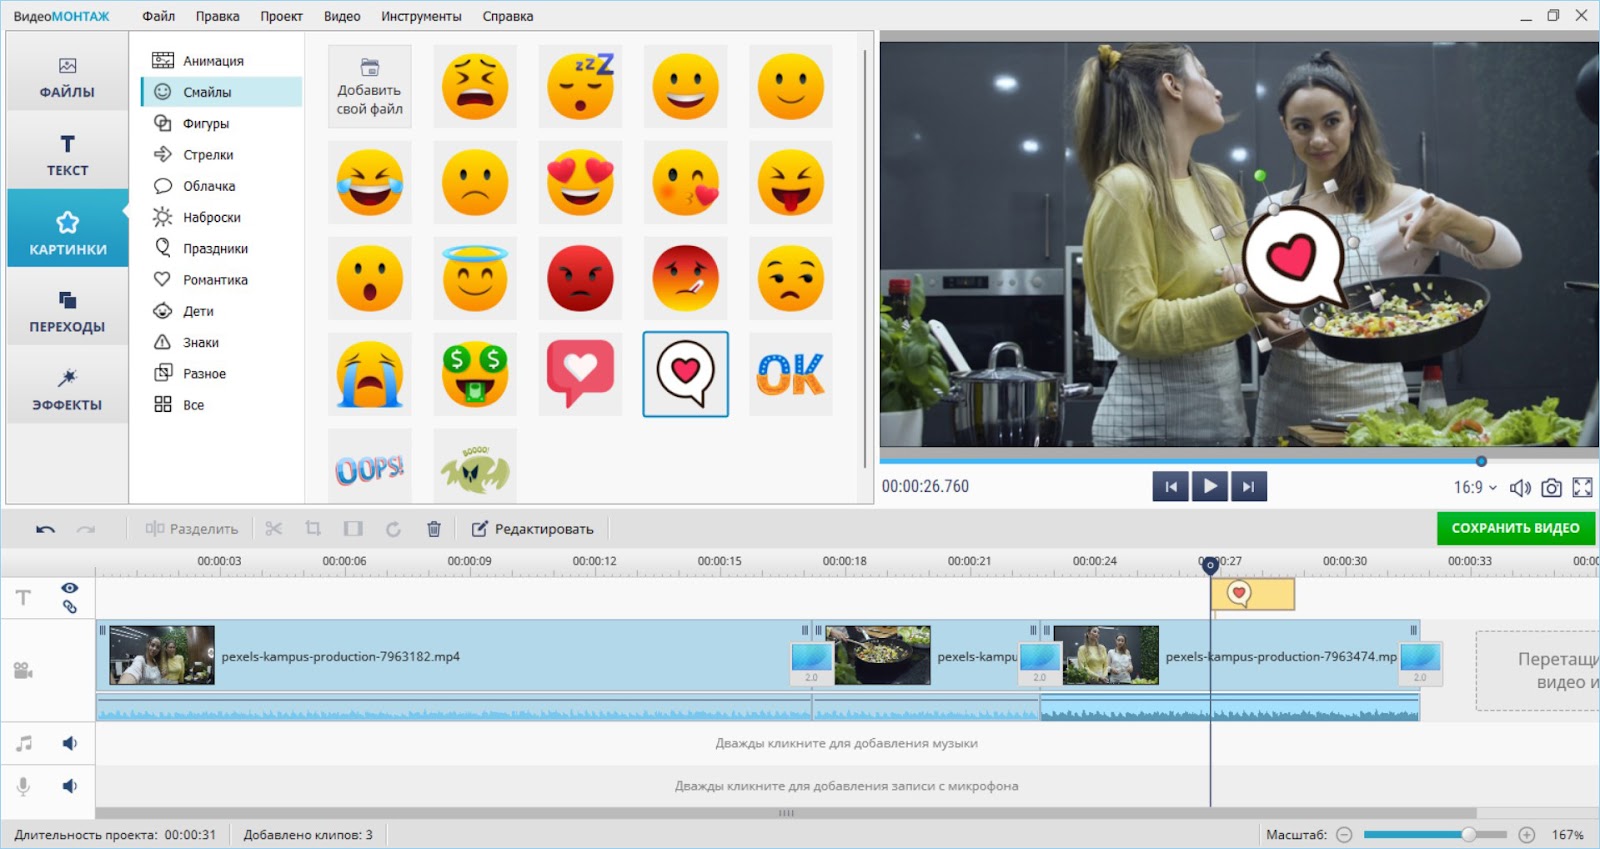Zoom out timeline with the minus icon
Image resolution: width=1600 pixels, height=849 pixels.
(1344, 835)
